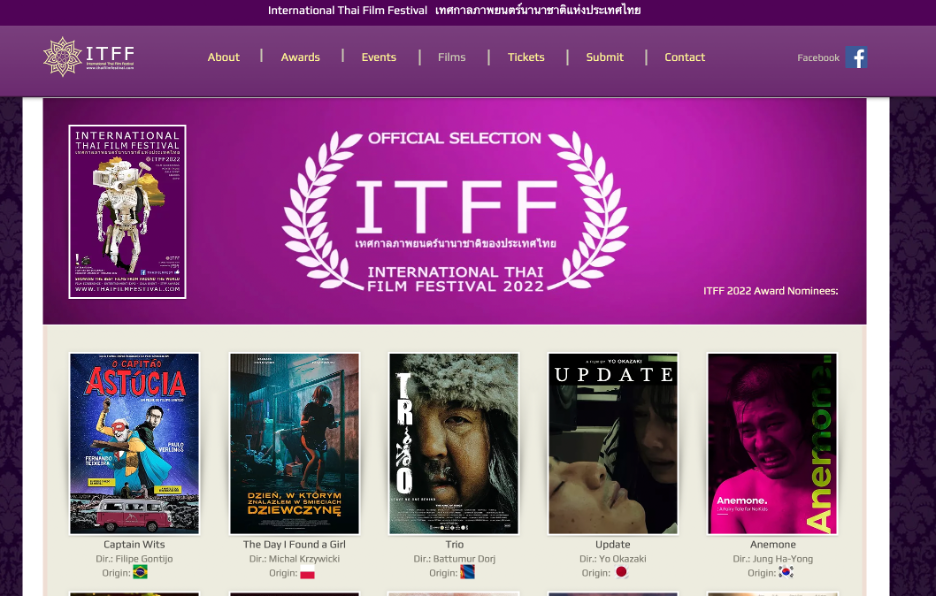This screenshot has height=596, width=936.
Task: View The Day I Found a Girl poster
Action: (294, 443)
